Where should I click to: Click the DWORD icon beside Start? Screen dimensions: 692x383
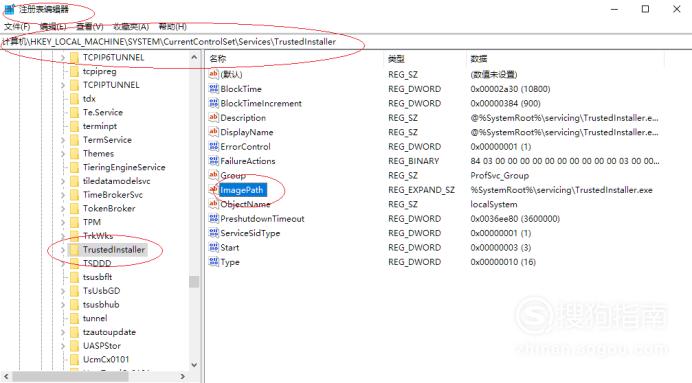point(214,247)
